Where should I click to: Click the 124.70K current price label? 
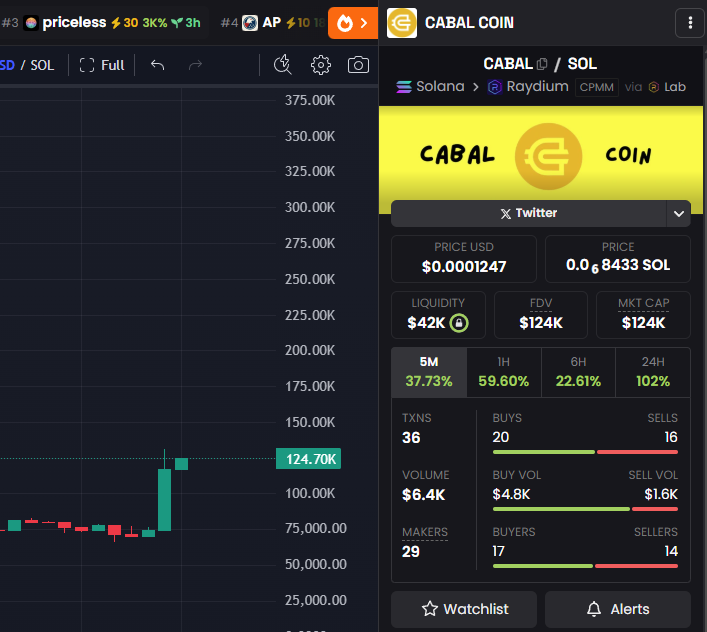point(308,459)
